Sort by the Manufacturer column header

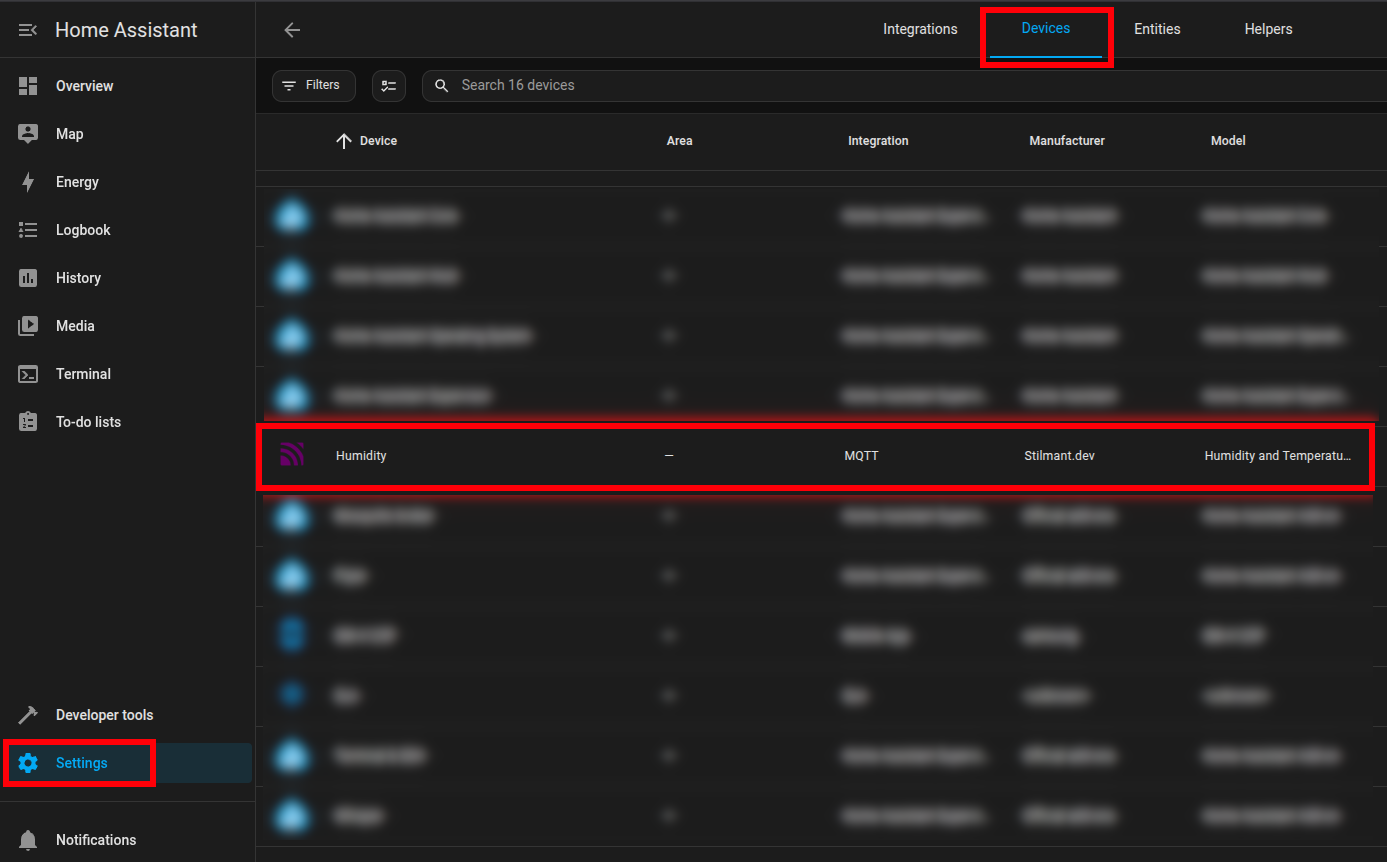pyautogui.click(x=1067, y=141)
